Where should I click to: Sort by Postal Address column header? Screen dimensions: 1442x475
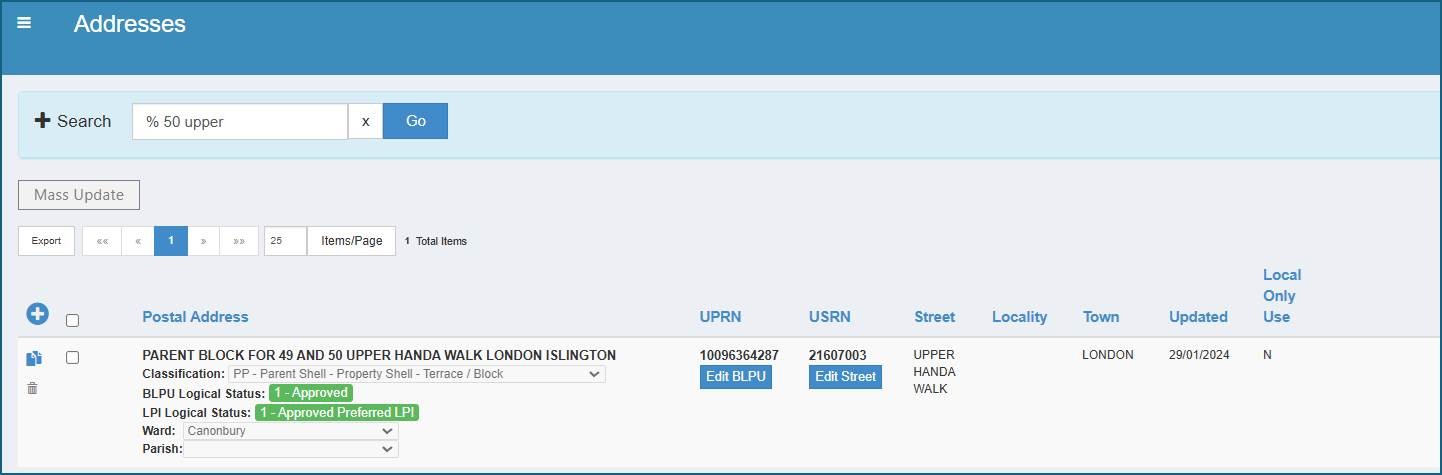(195, 317)
